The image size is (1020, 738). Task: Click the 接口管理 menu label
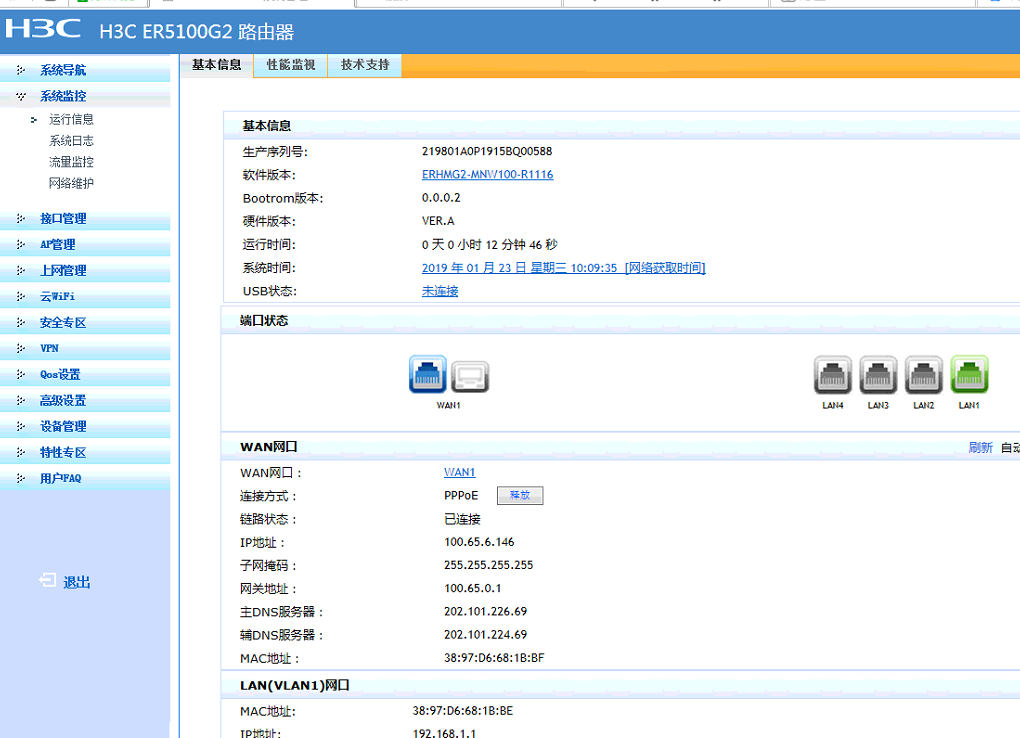(63, 219)
